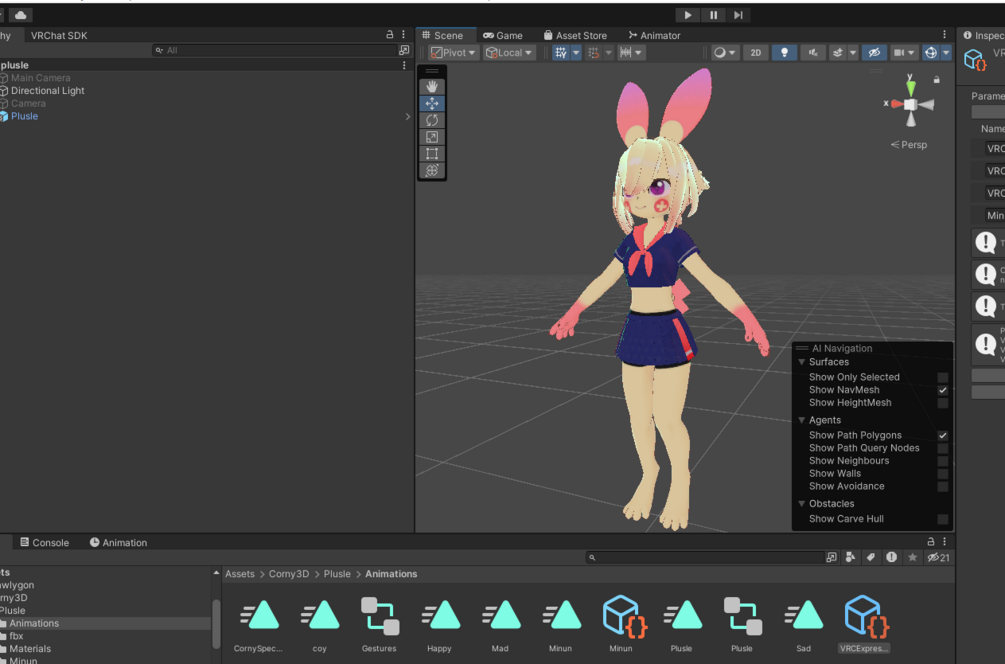Select Directional Light in hierarchy
This screenshot has height=664, width=1005.
pyautogui.click(x=47, y=90)
